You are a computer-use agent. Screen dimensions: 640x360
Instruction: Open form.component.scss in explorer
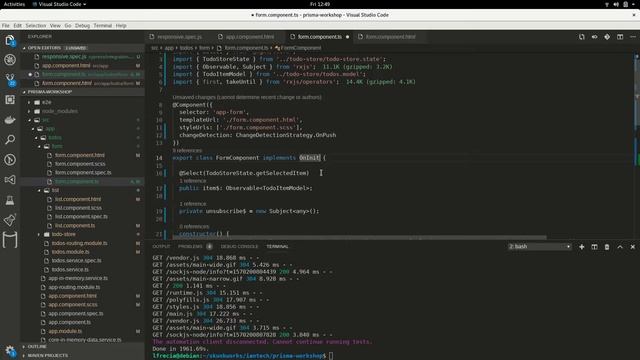tap(80, 164)
